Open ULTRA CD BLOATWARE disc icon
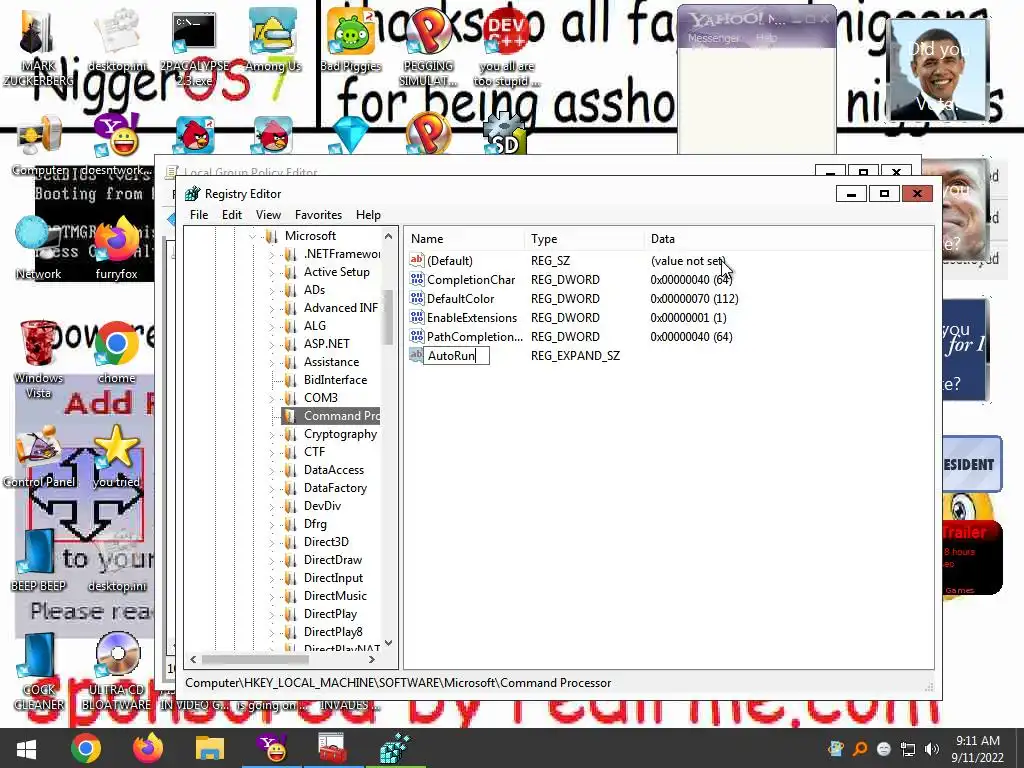This screenshot has height=768, width=1024. pyautogui.click(x=116, y=673)
